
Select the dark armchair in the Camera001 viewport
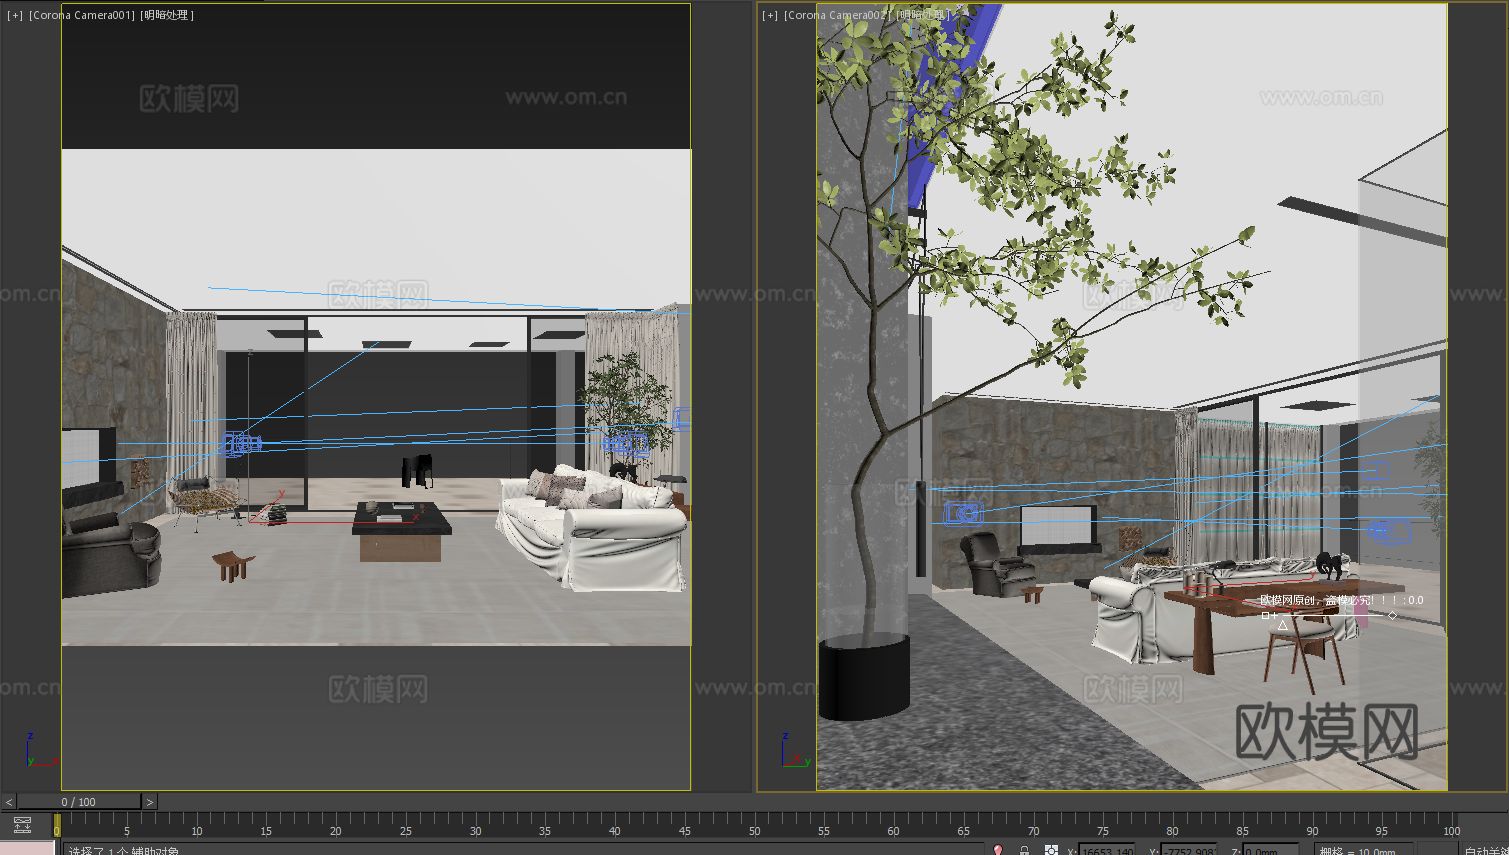pyautogui.click(x=110, y=555)
